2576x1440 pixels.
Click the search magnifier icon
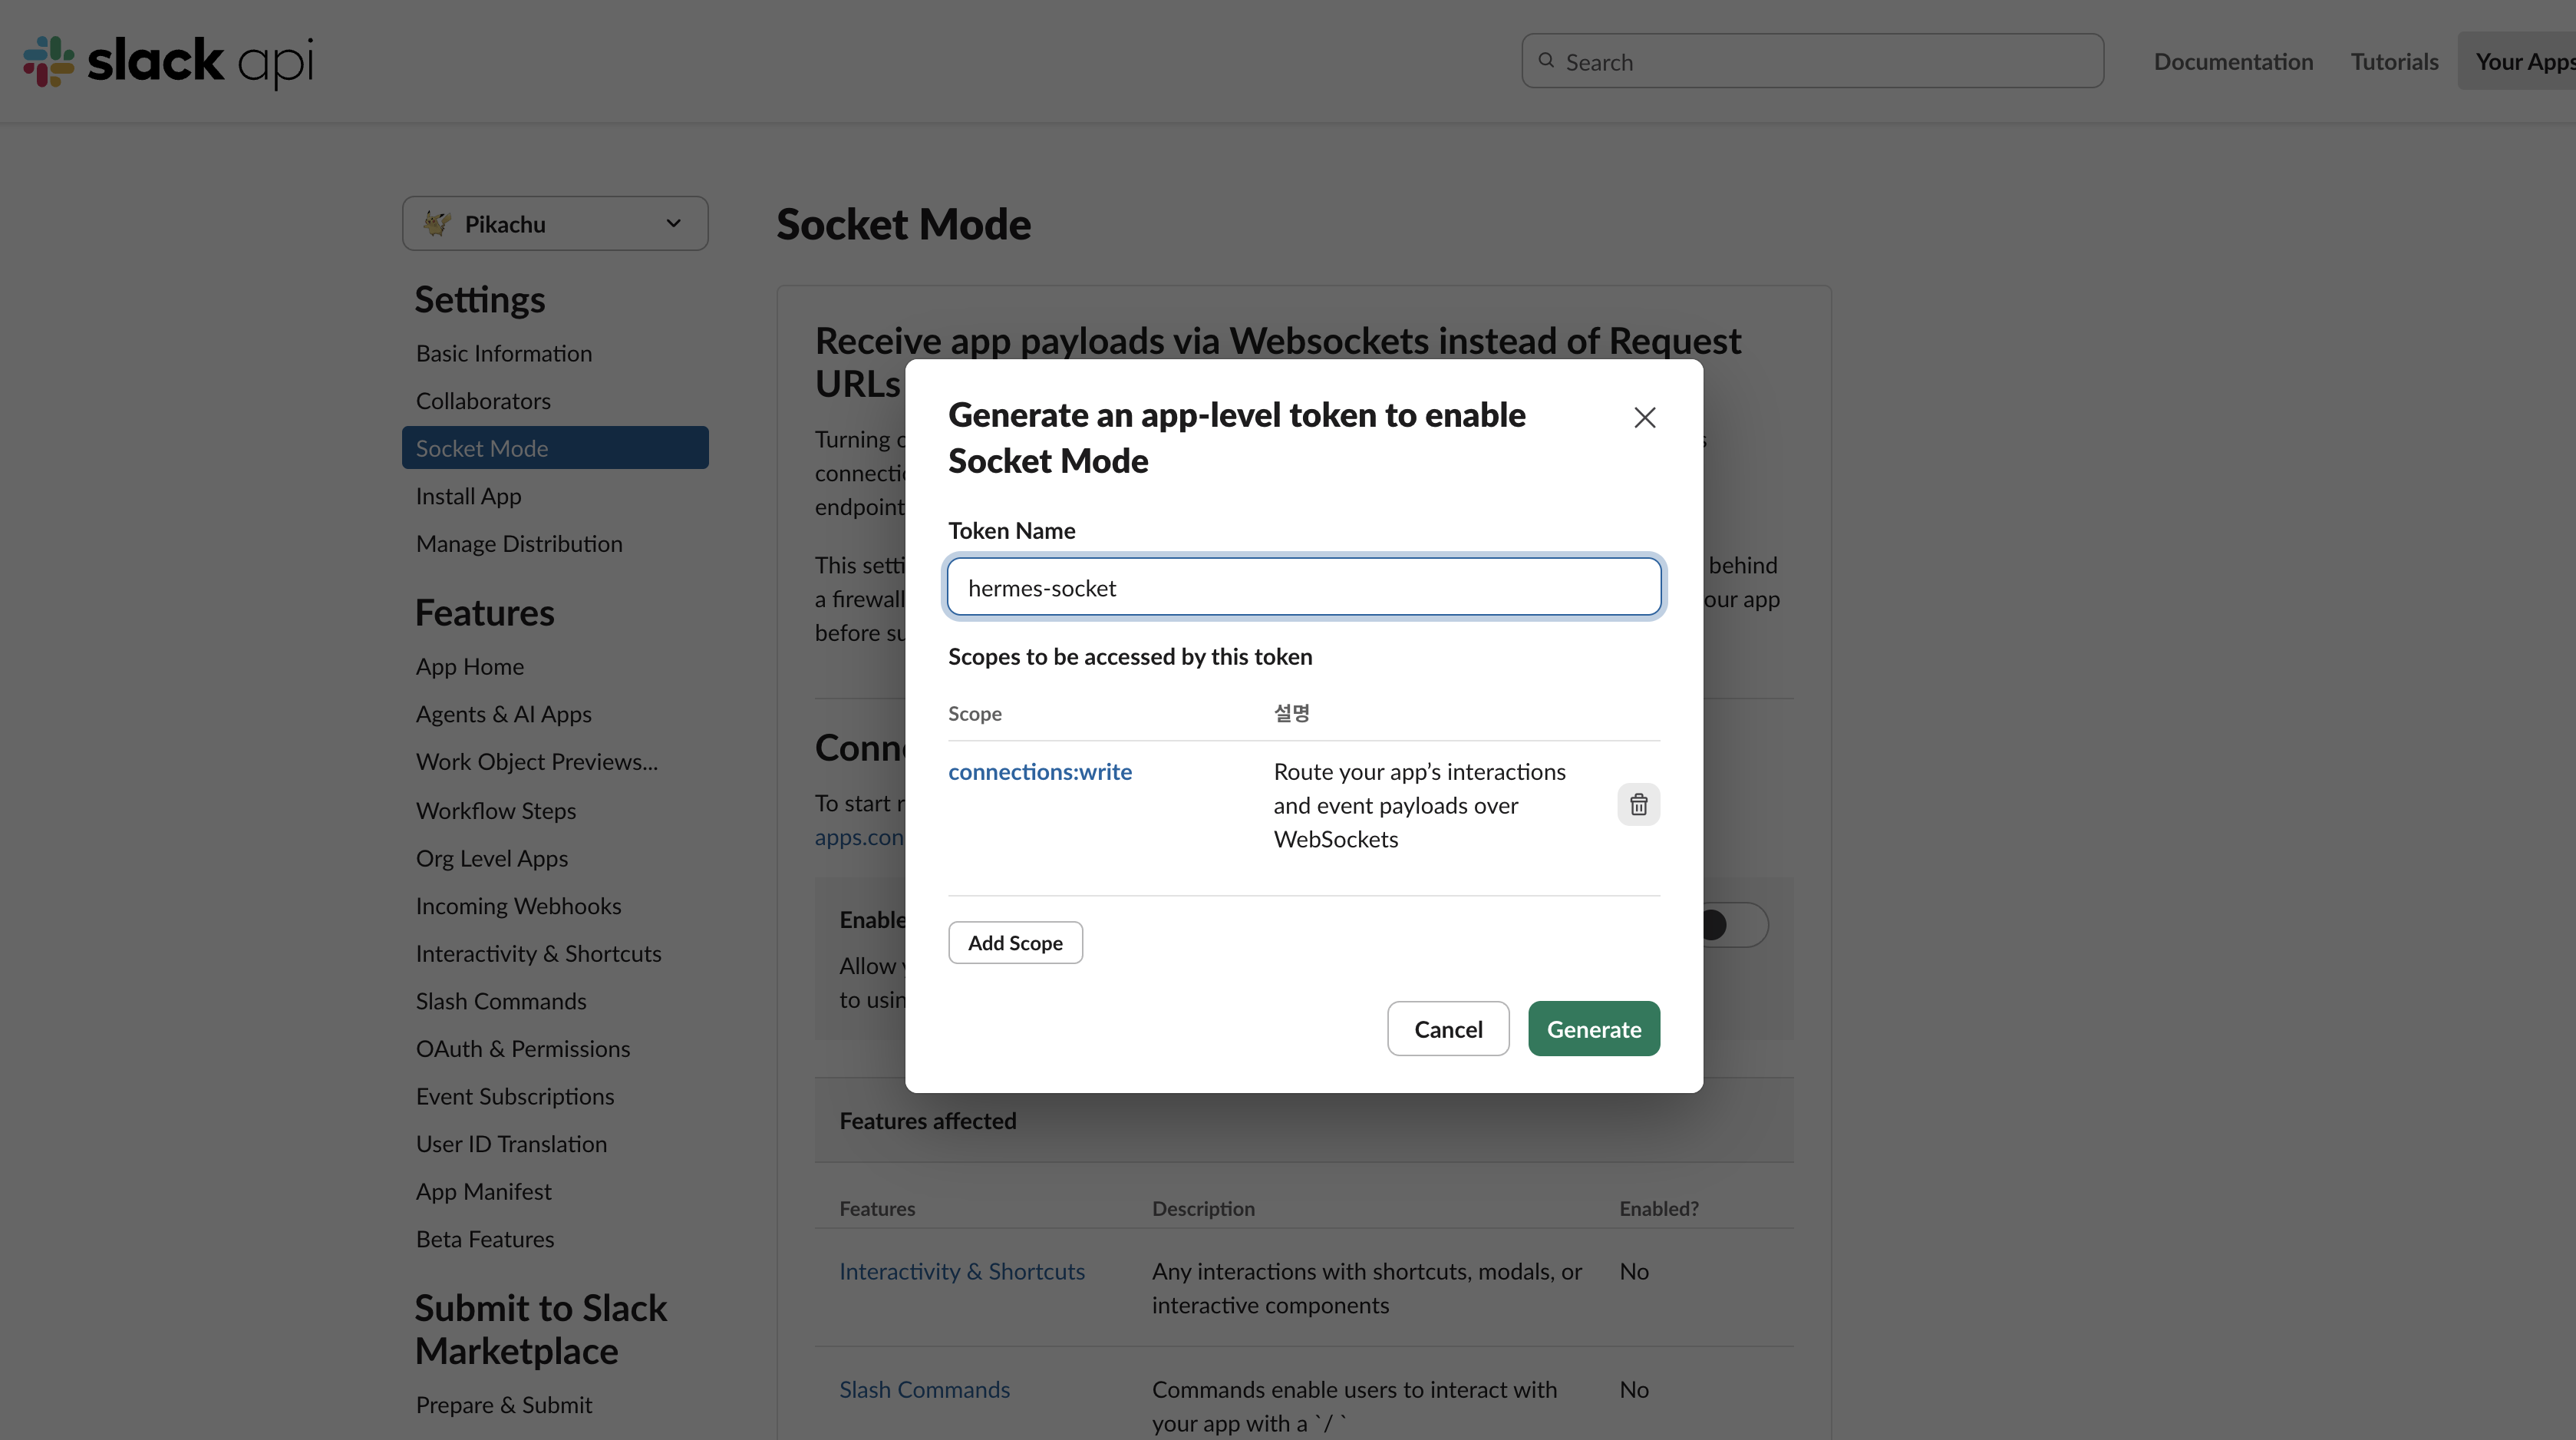tap(1546, 61)
